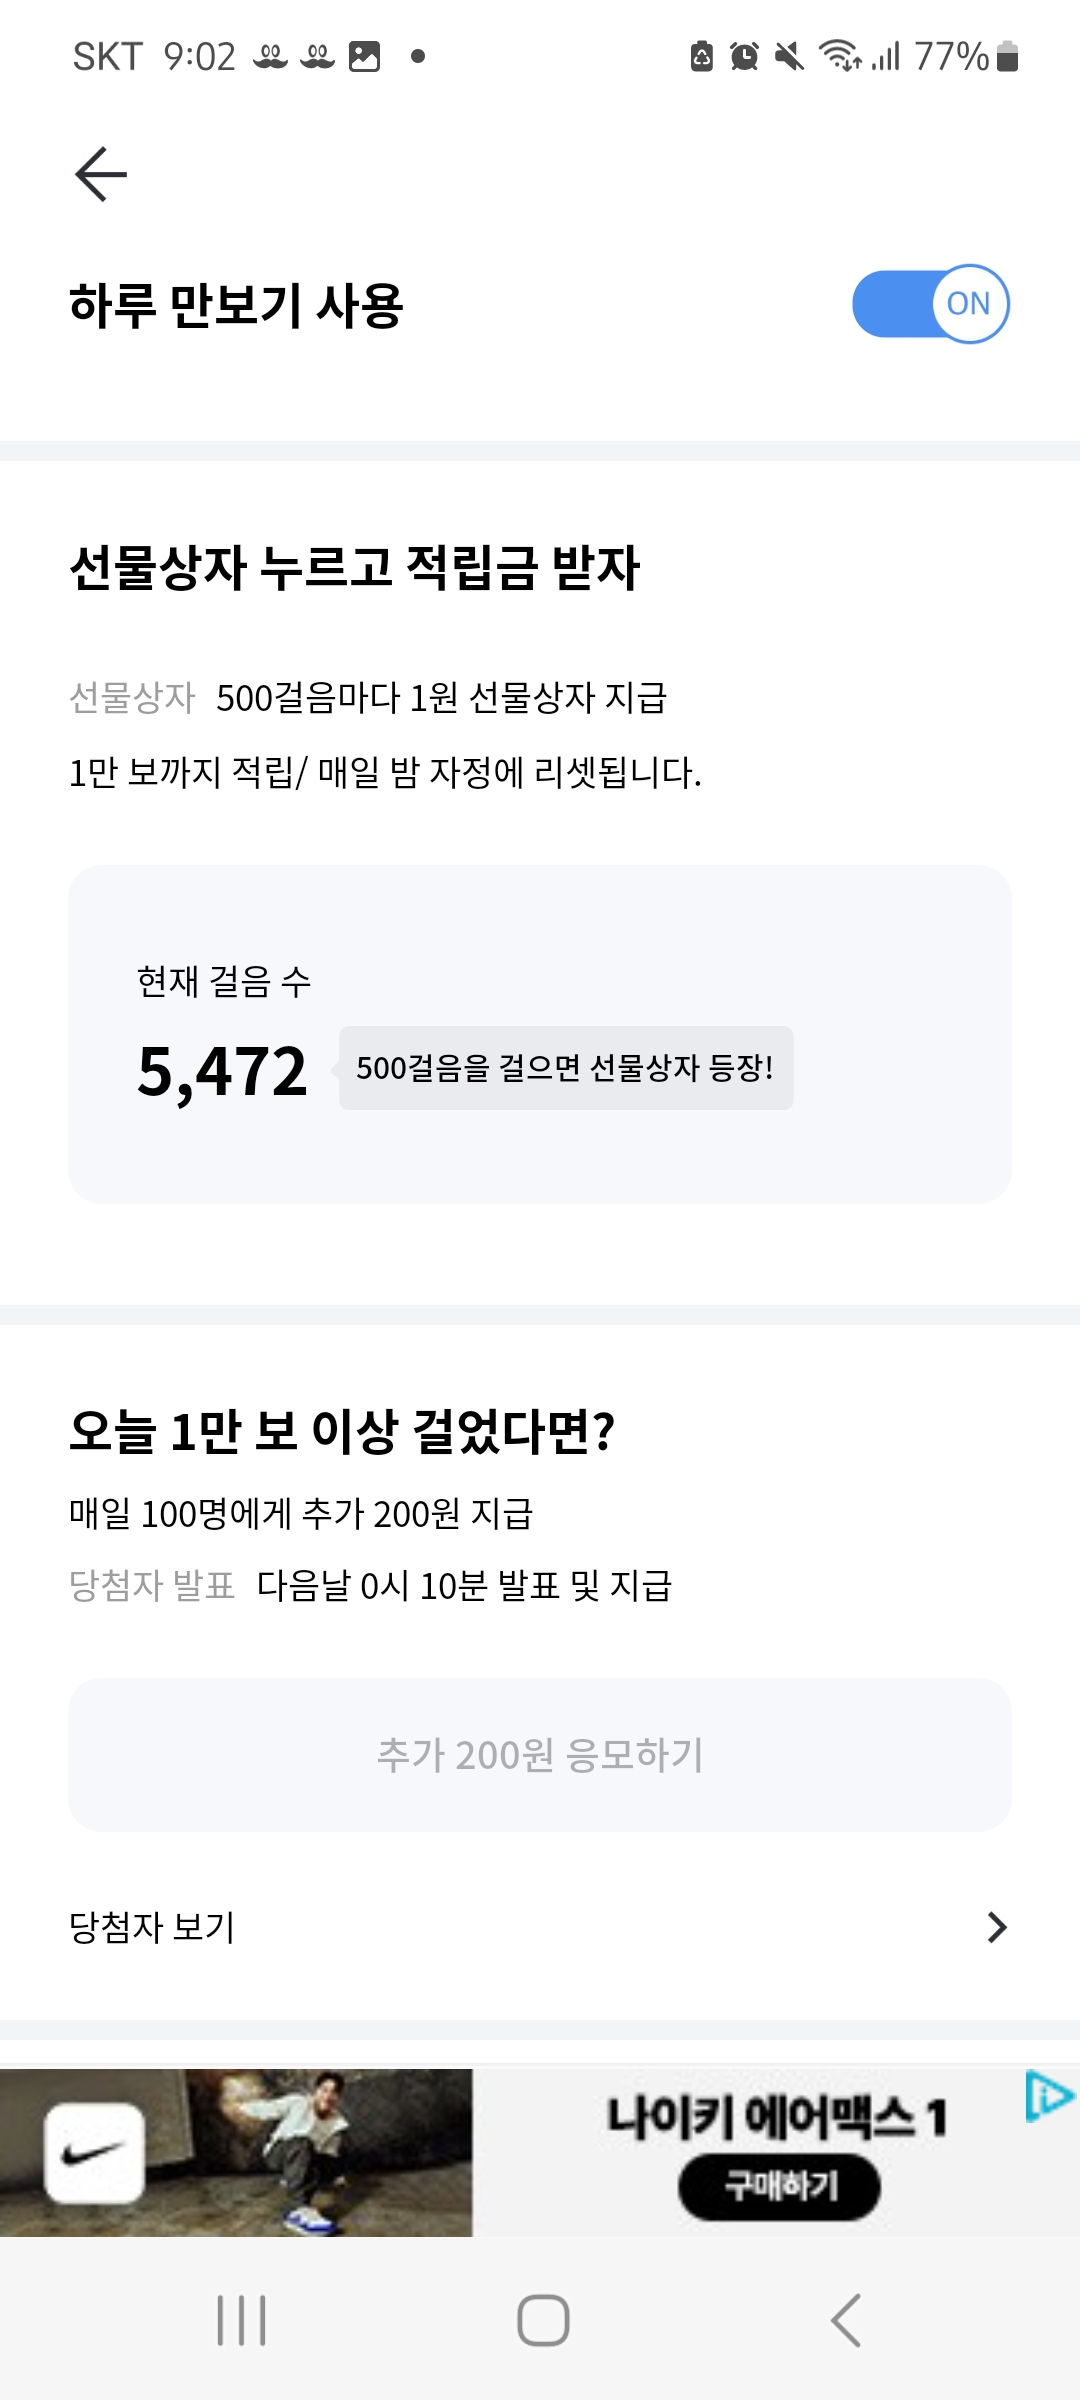Tap the picture notification icon
Screen dimensions: 1080x2400
coord(364,57)
